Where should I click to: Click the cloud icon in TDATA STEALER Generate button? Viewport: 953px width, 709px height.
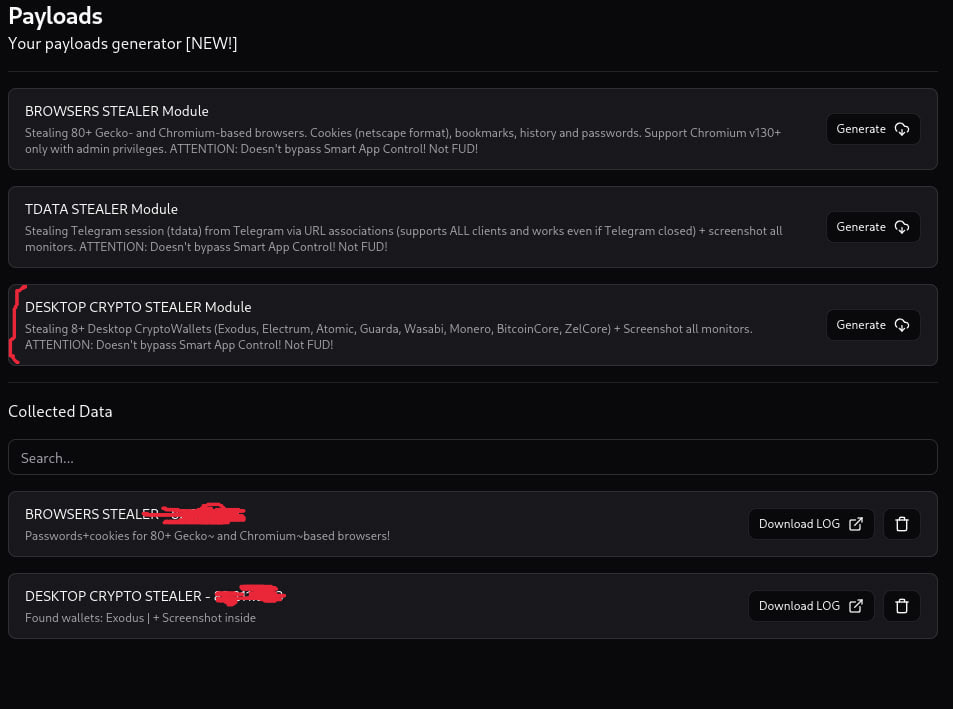point(902,227)
